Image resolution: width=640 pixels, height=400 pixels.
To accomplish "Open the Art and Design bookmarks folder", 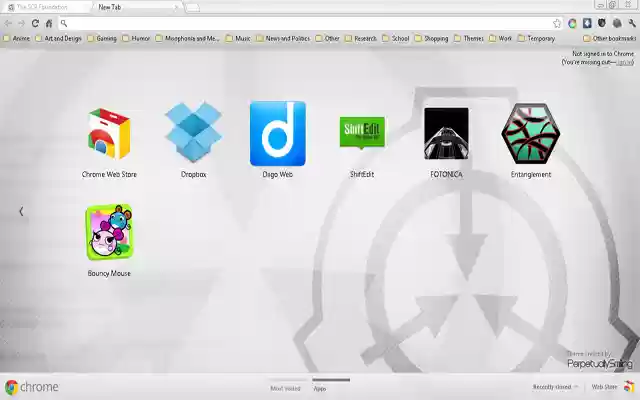I will pos(58,38).
